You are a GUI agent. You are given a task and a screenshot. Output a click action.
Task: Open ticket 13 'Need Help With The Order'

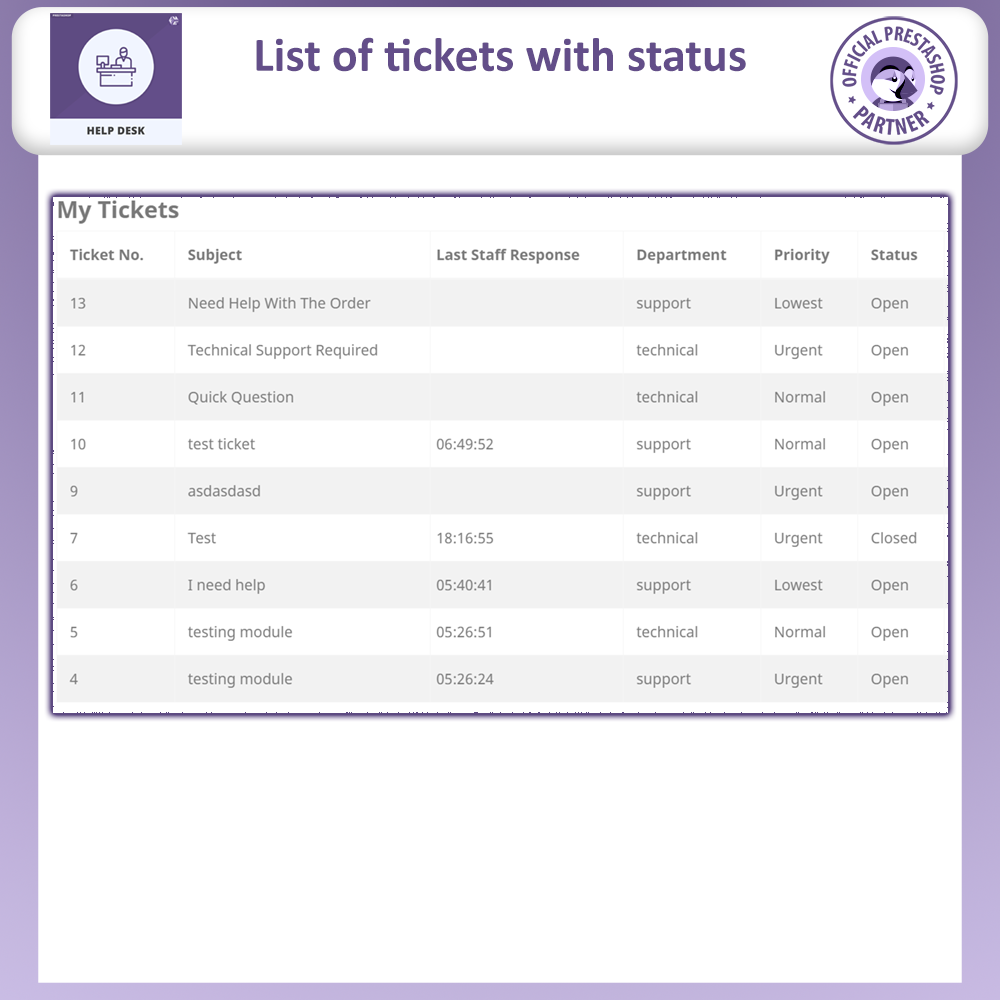(278, 303)
